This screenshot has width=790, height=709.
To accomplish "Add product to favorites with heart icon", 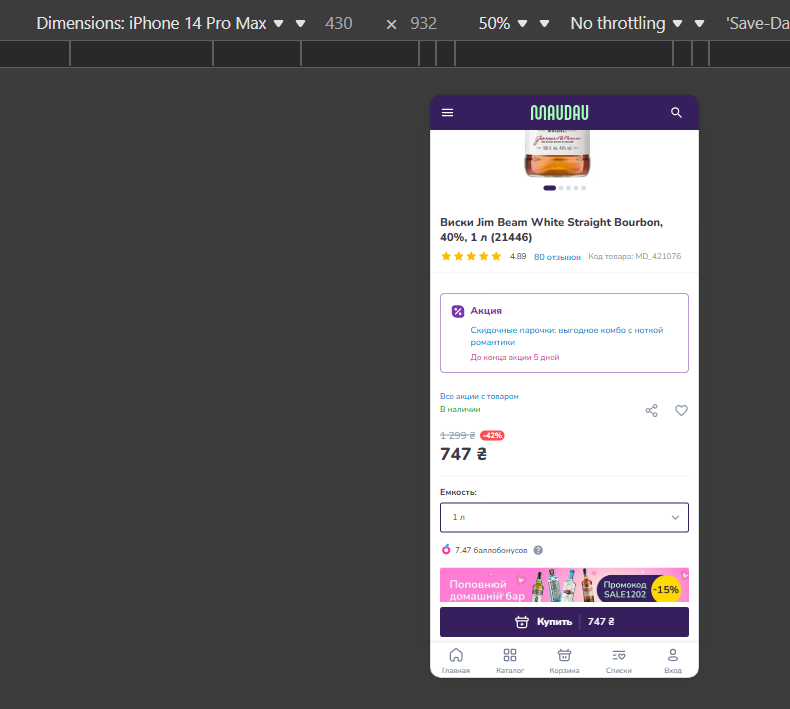I will coord(681,410).
